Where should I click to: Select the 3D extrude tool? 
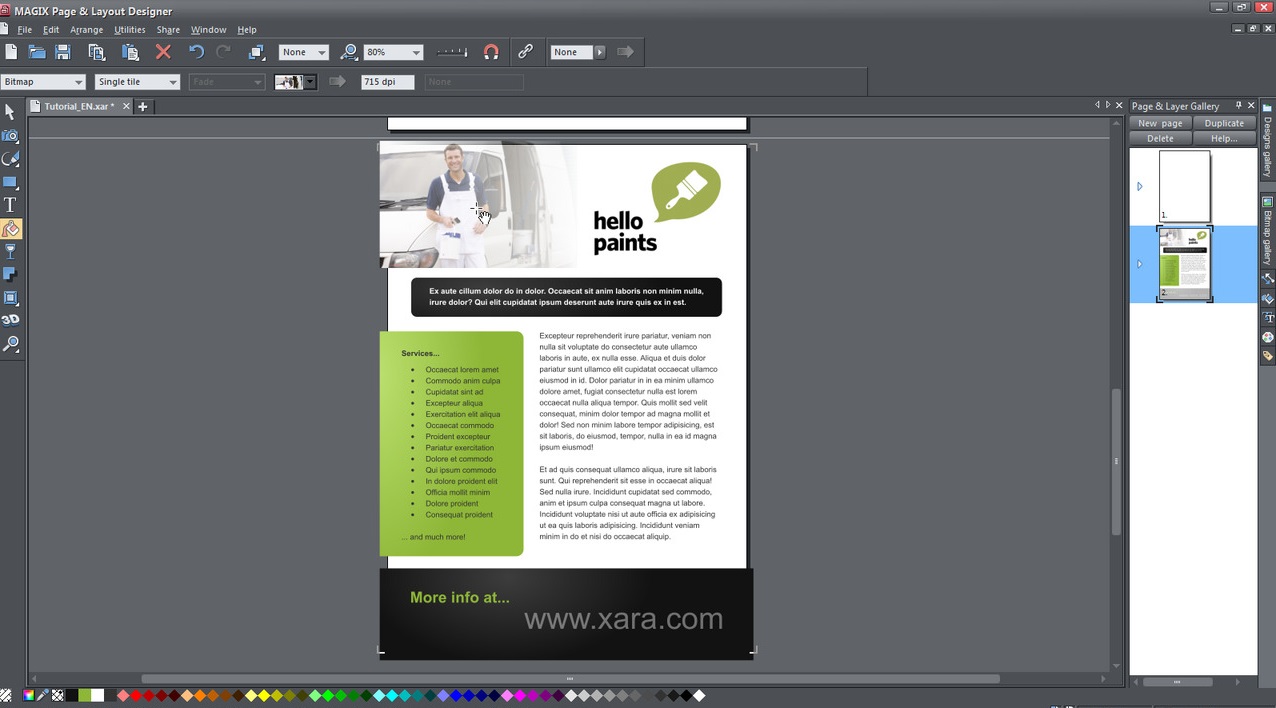pos(10,320)
